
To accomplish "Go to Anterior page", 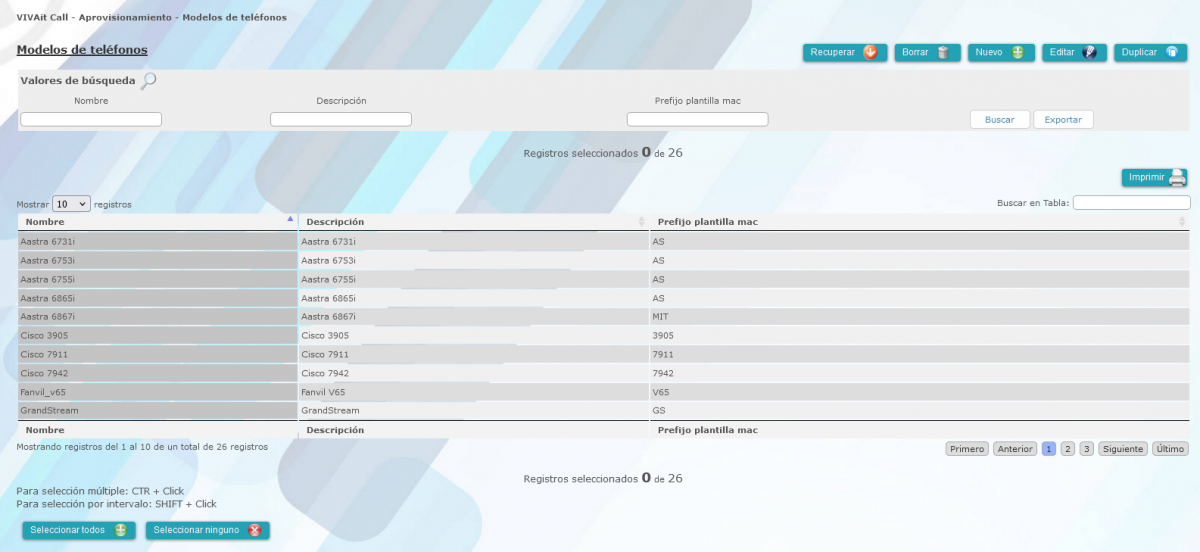I will (1015, 449).
